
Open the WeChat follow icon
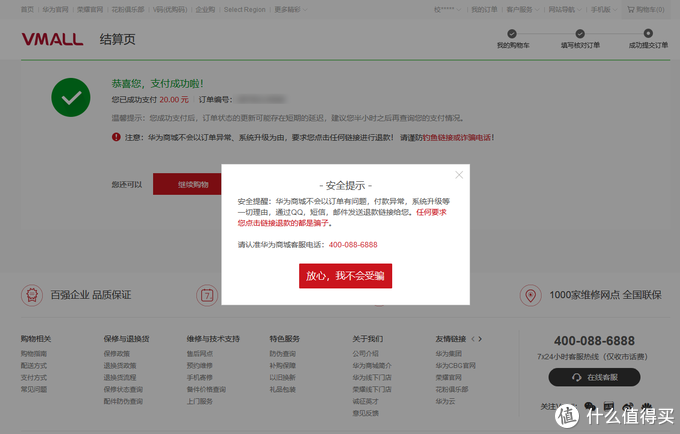590,407
